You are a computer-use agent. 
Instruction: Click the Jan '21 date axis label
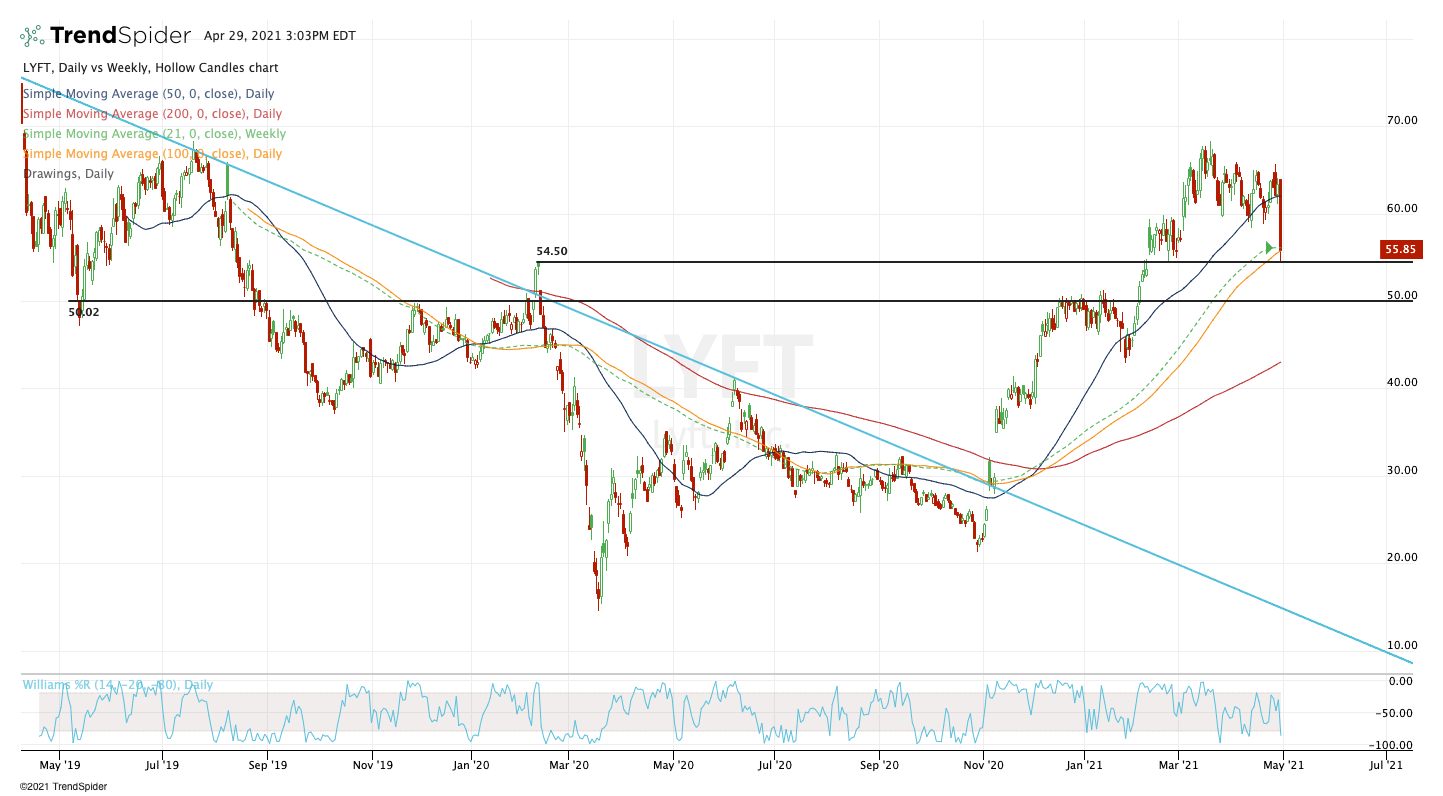pyautogui.click(x=1084, y=767)
